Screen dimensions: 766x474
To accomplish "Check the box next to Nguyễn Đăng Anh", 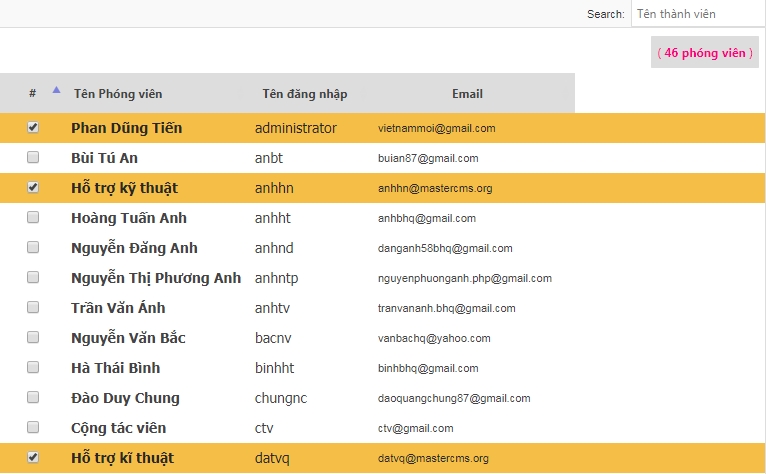I will (x=33, y=247).
